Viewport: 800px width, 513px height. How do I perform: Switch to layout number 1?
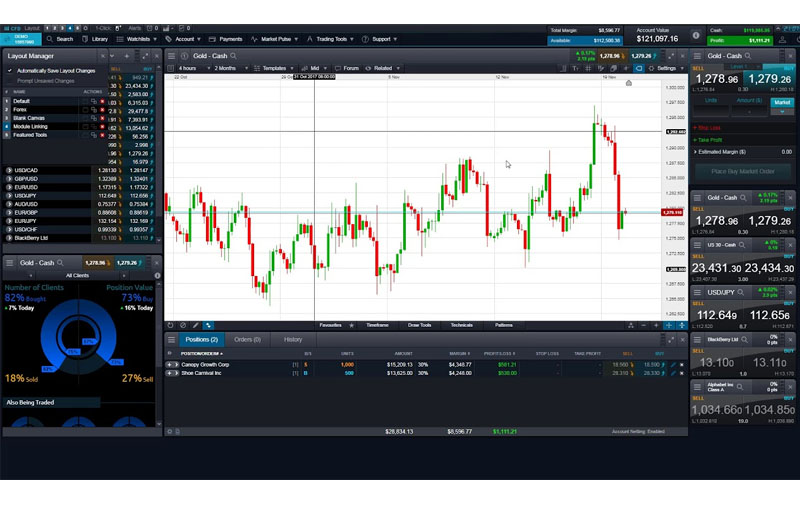47,29
